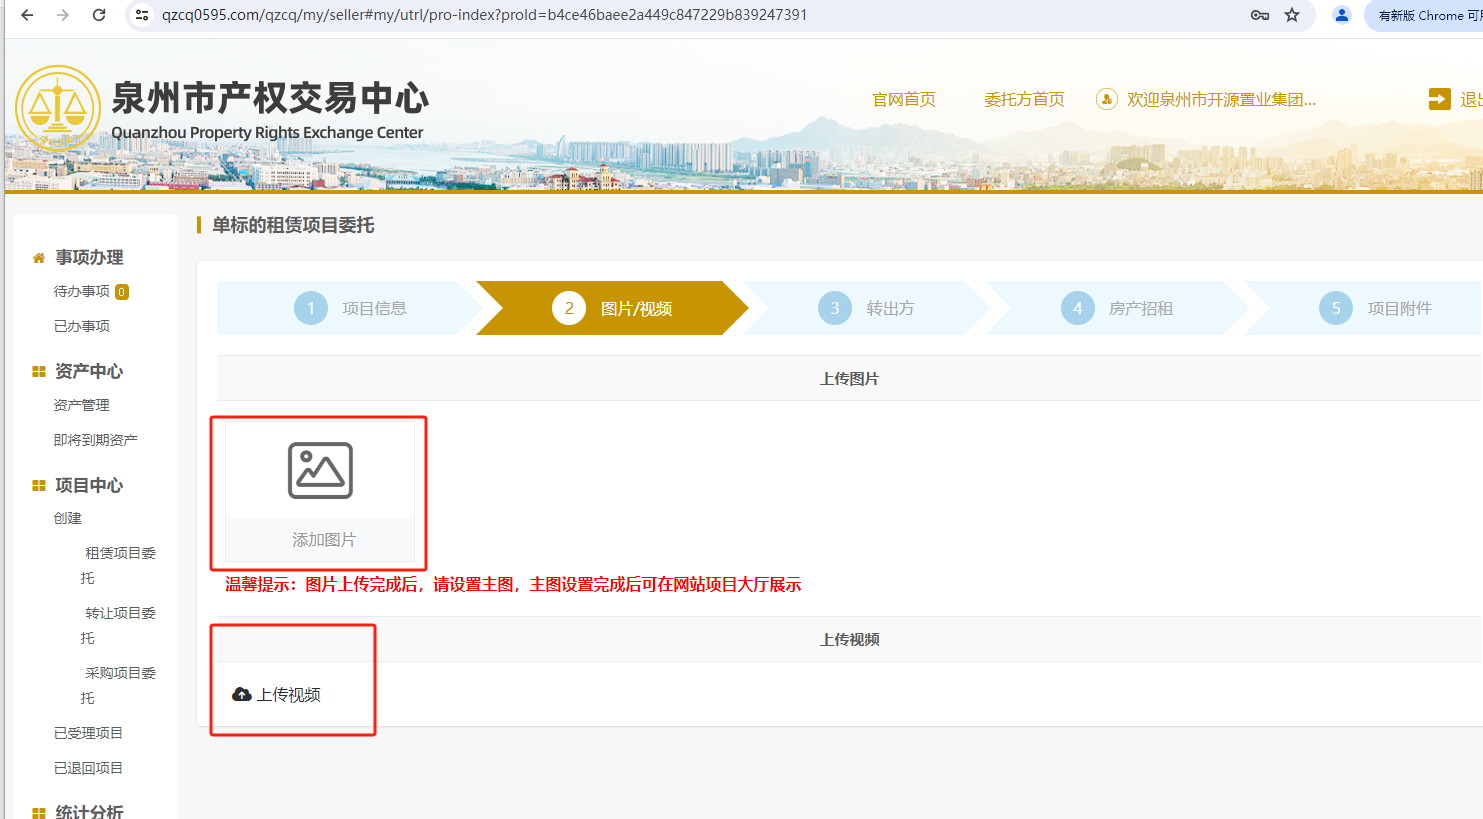This screenshot has width=1483, height=819.
Task: Open the 官网首页 link
Action: [904, 99]
